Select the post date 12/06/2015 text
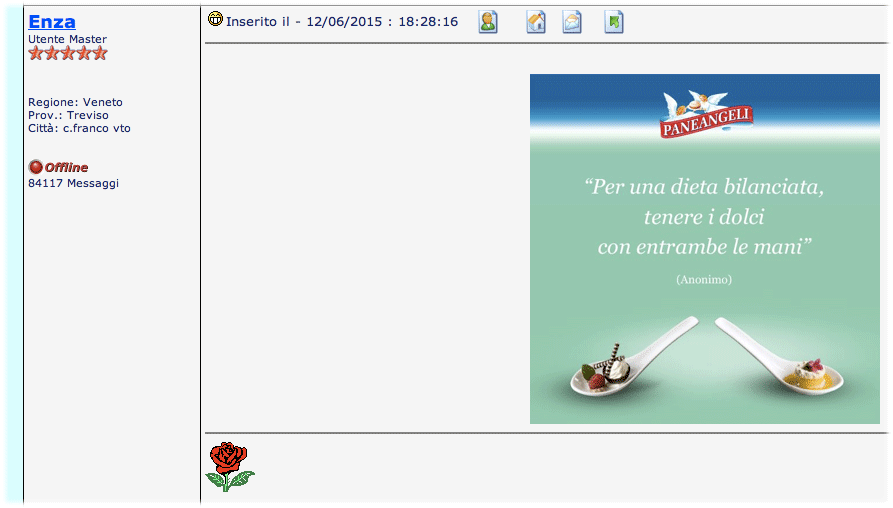Image resolution: width=893 pixels, height=508 pixels. tap(344, 22)
